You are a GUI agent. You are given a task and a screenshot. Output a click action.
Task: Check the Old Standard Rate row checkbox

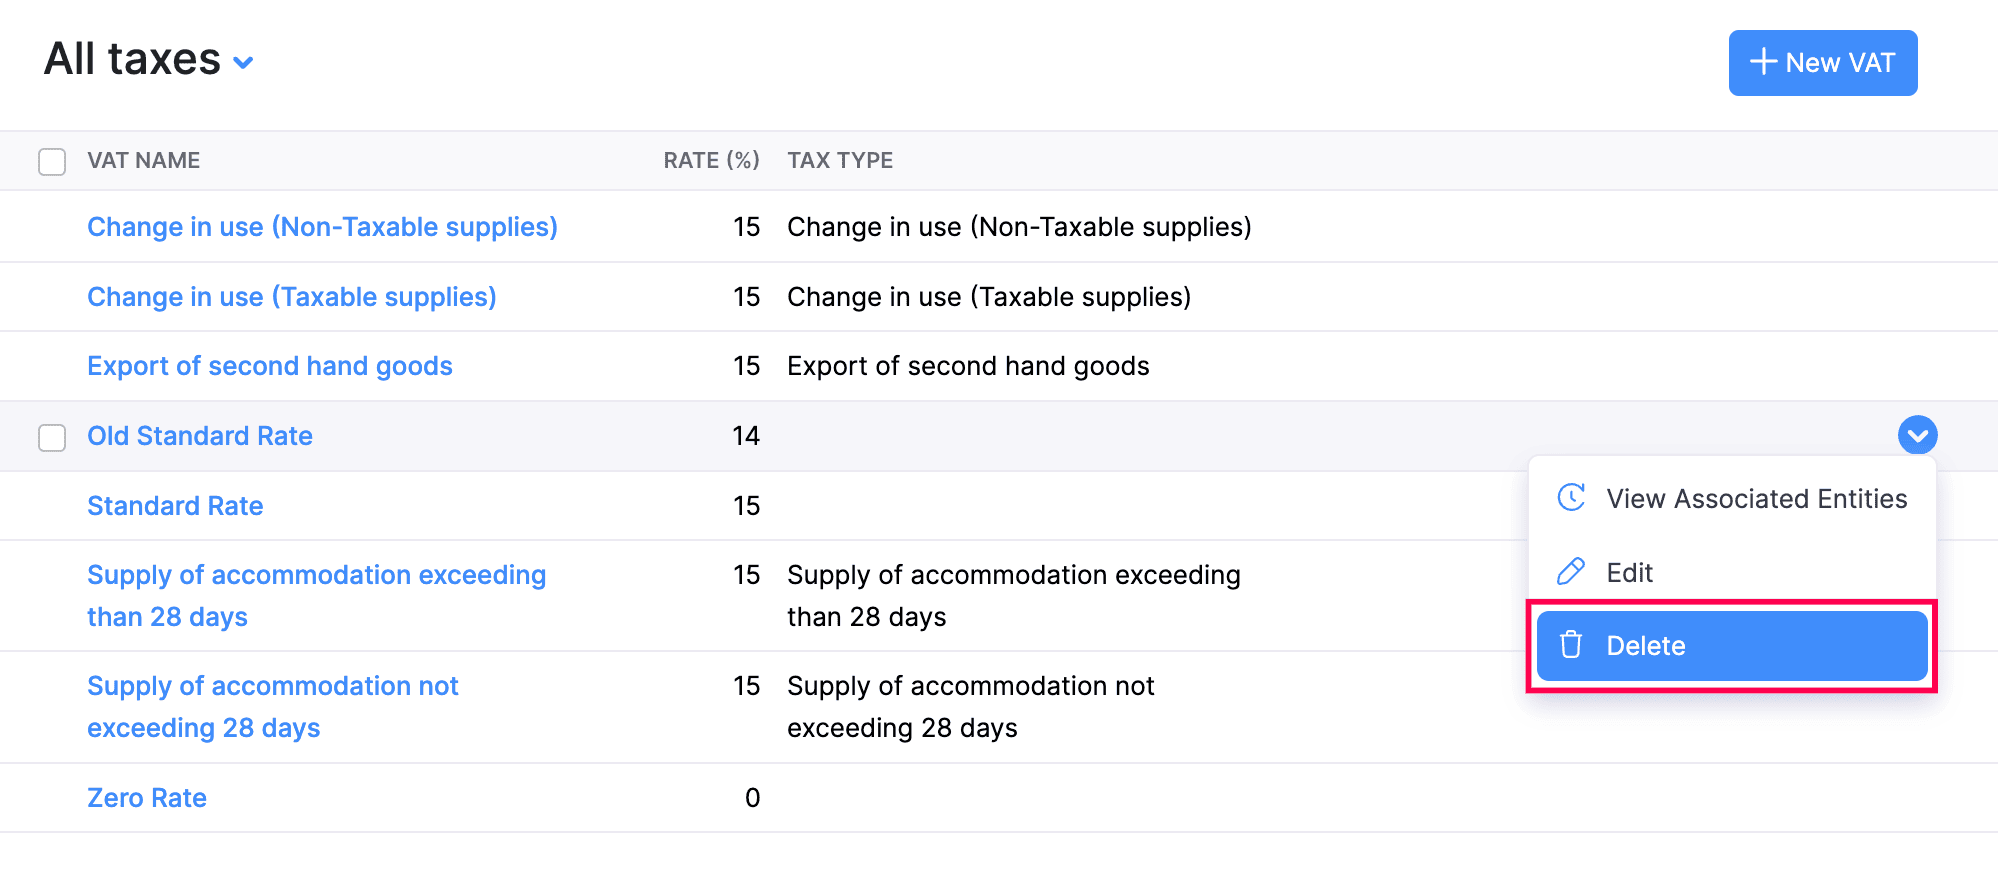point(52,437)
